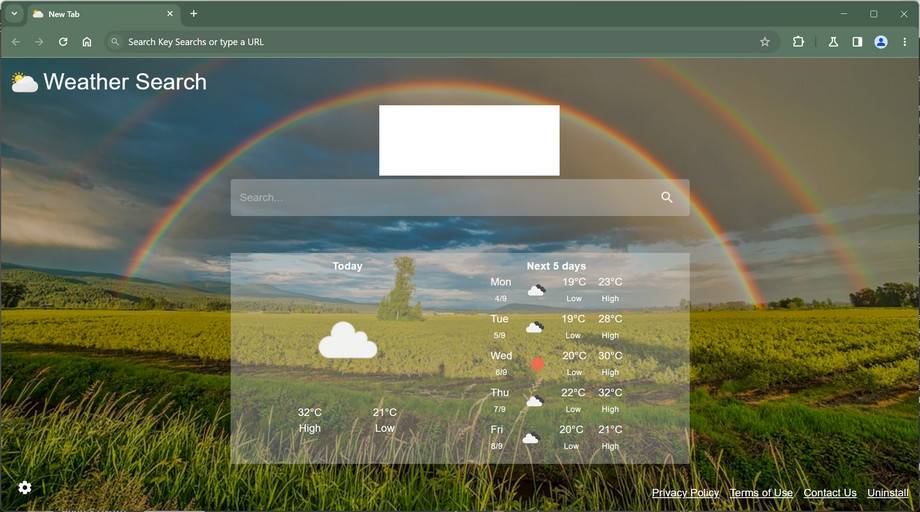Maximize the browser window
Image resolution: width=920 pixels, height=512 pixels.
coord(874,13)
